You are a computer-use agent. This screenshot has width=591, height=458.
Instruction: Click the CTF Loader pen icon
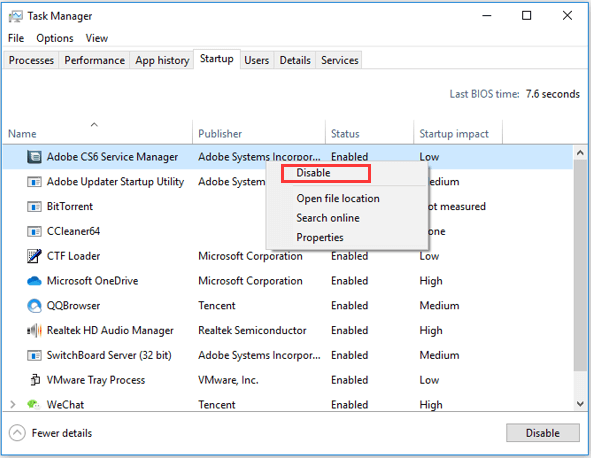click(34, 256)
